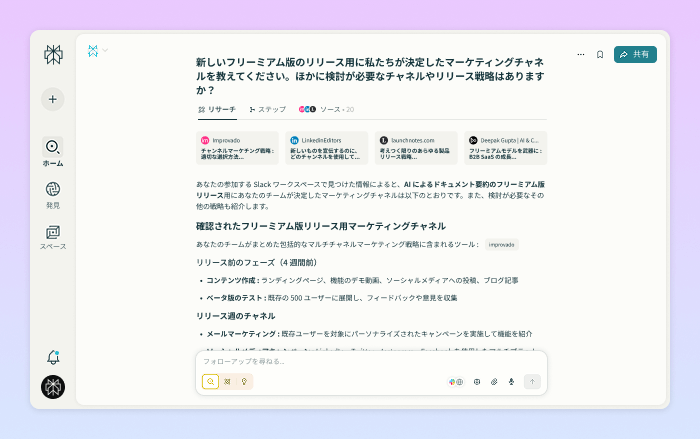The height and width of the screenshot is (439, 700).
Task: Open the LinkedInEditors source card
Action: tap(327, 148)
